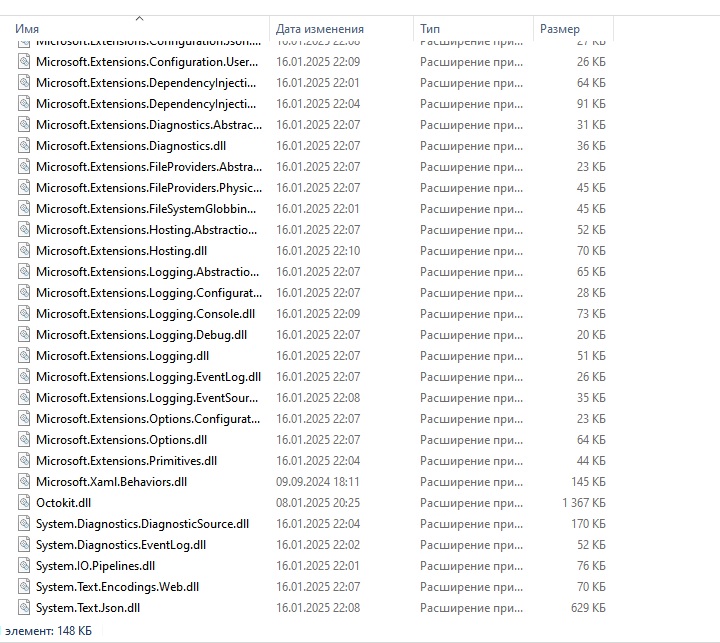
Task: Click the date 09.09.2024 18:11
Action: click(318, 481)
